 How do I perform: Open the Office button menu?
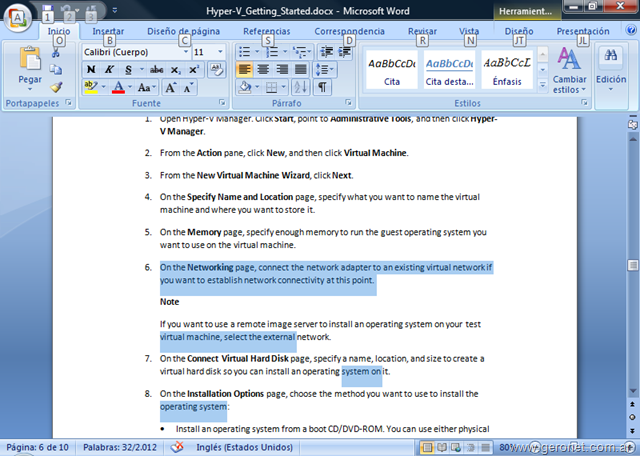point(18,18)
